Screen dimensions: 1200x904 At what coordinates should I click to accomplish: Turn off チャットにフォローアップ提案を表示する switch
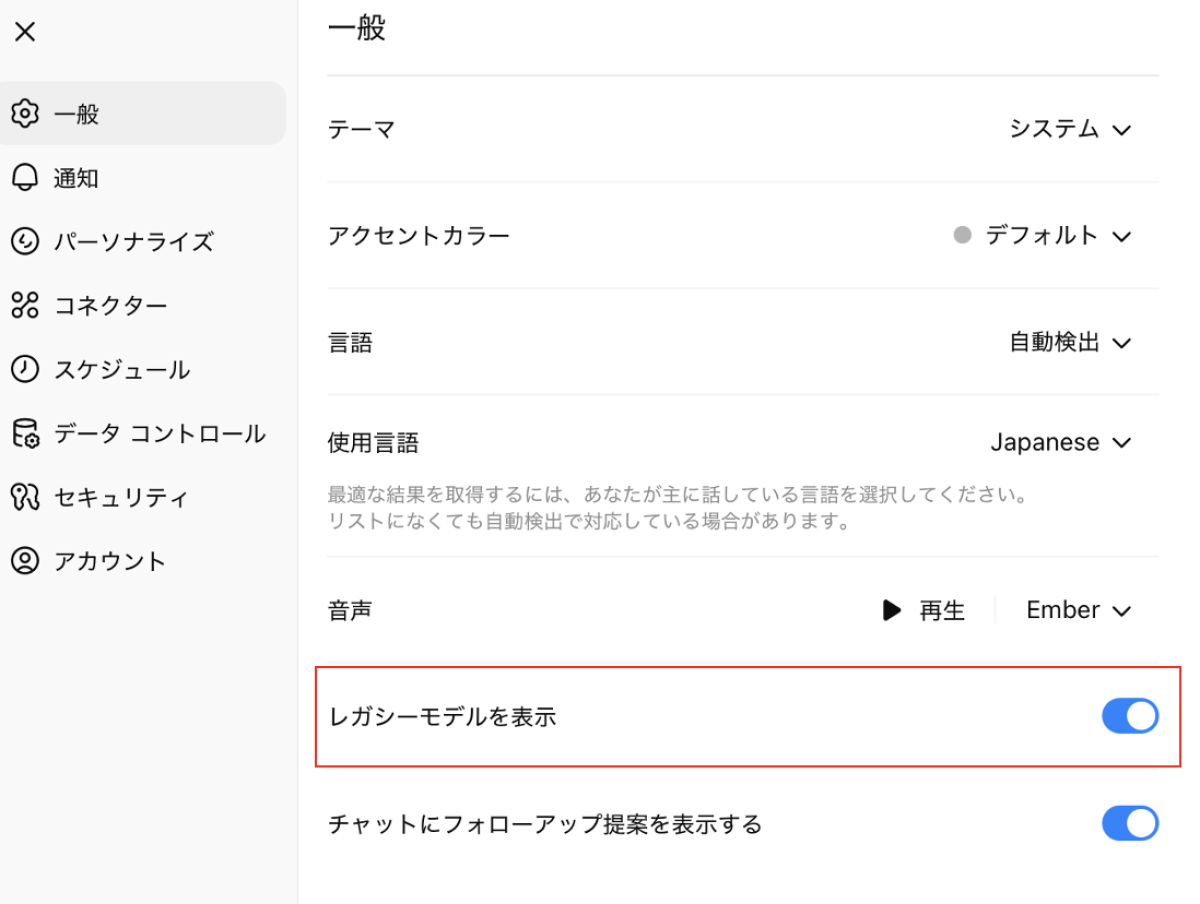(1130, 824)
